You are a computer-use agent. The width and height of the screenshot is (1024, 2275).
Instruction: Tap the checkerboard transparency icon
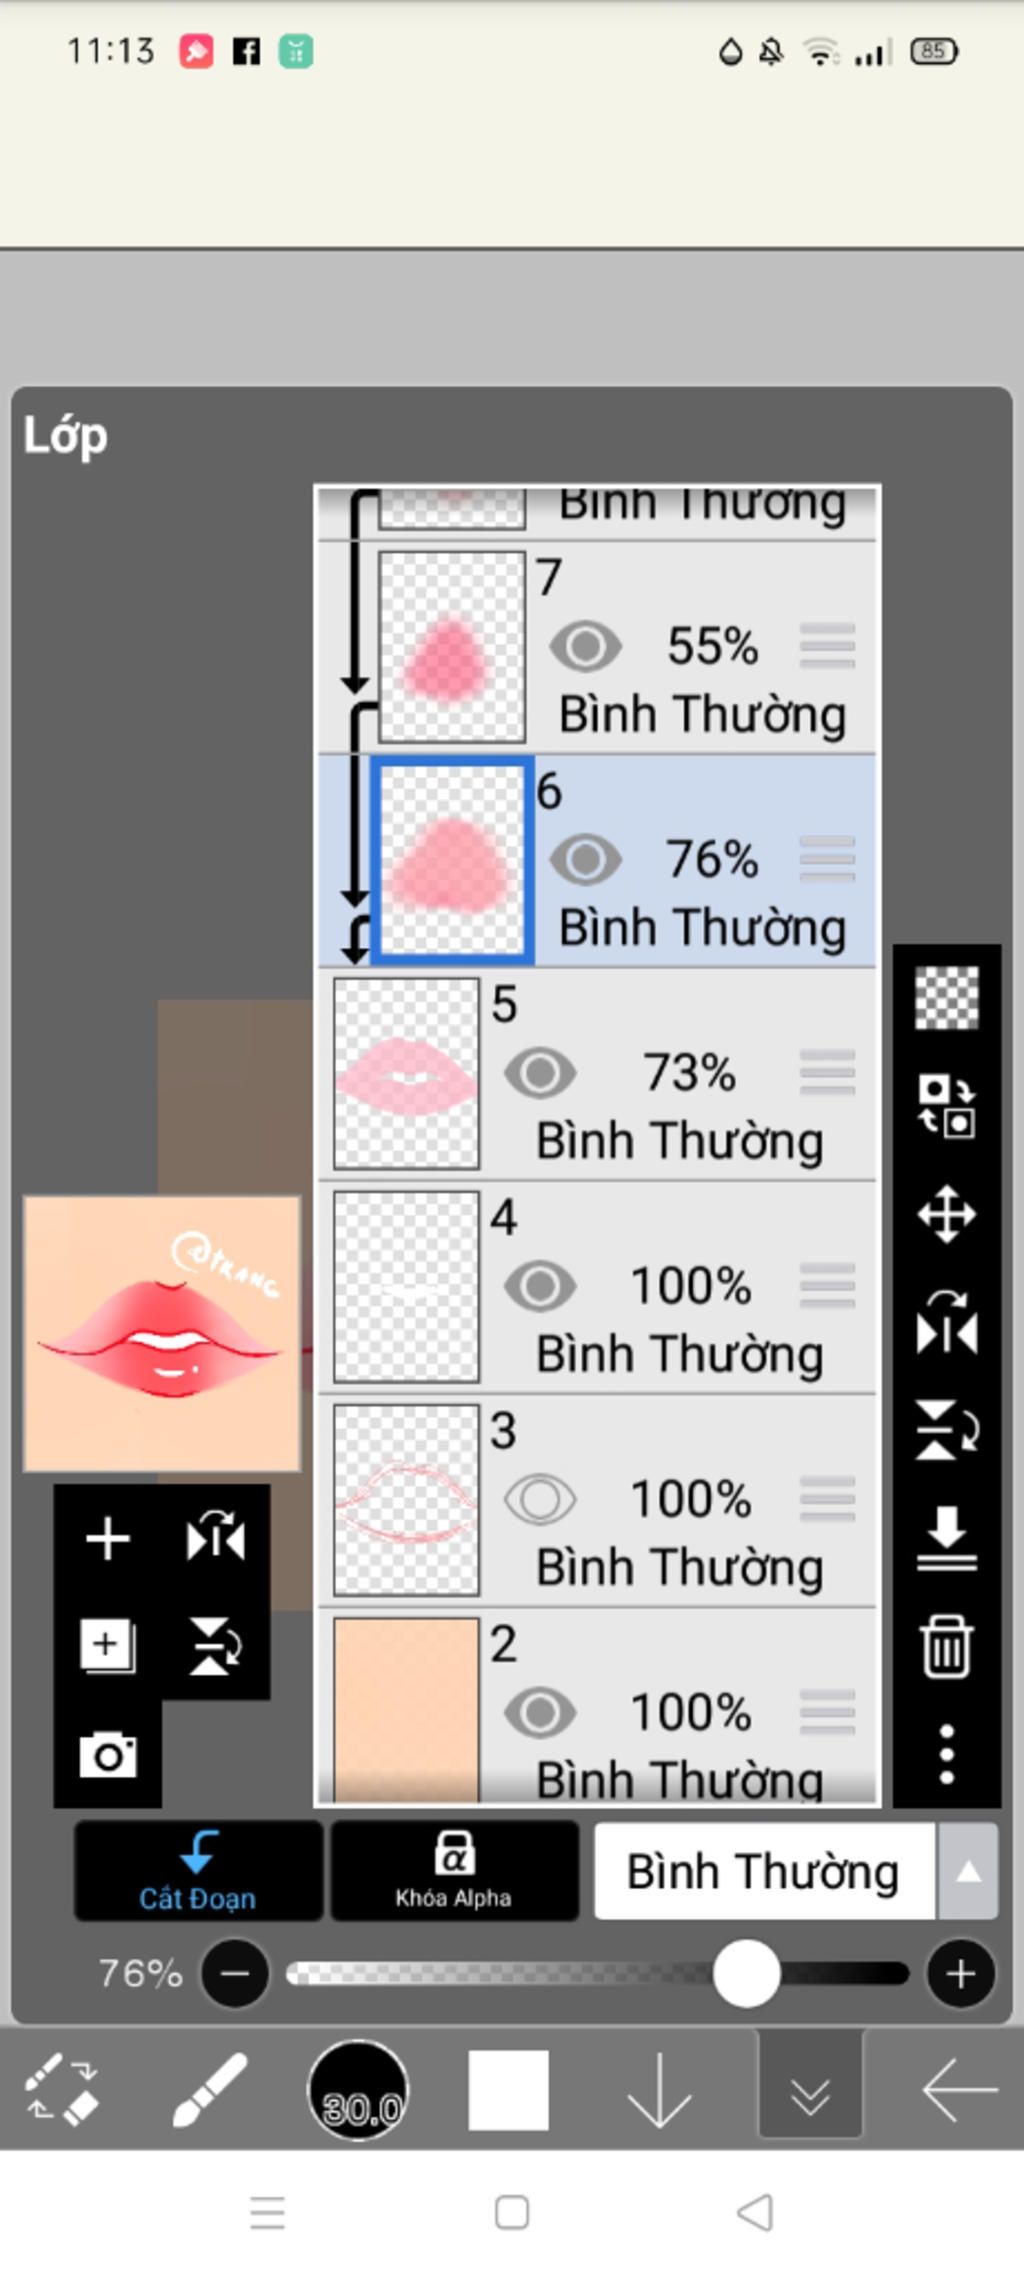coord(946,997)
